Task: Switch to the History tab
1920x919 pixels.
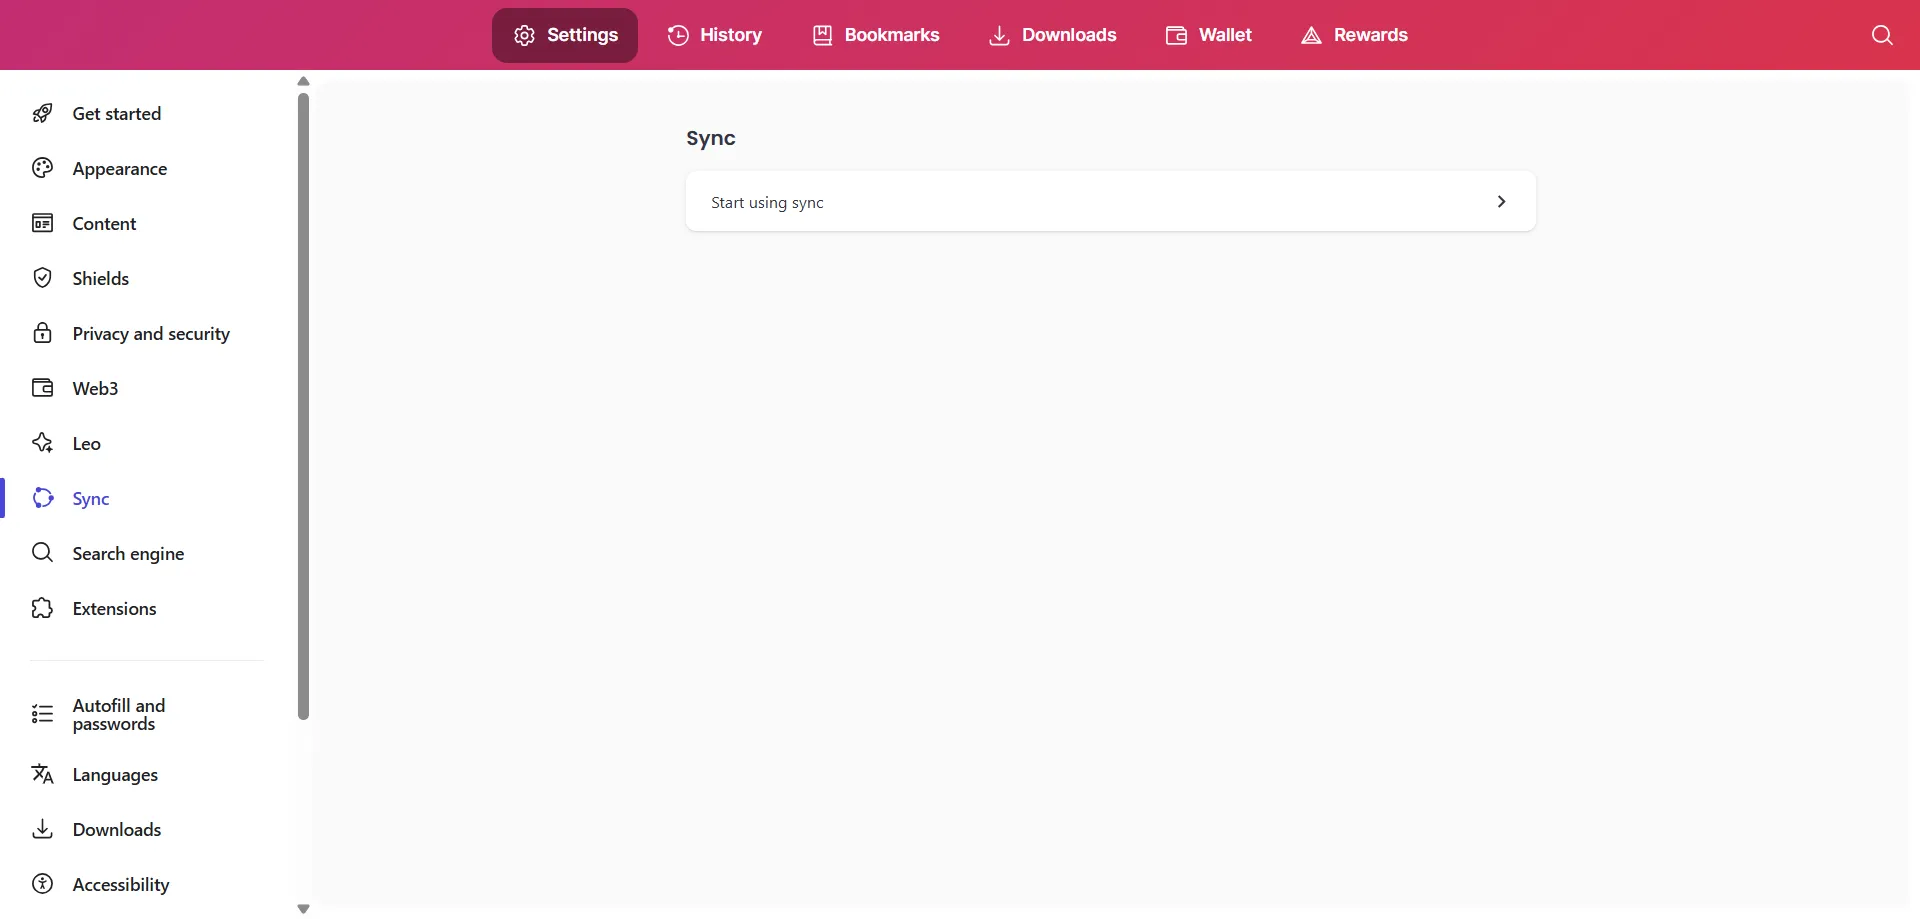Action: pos(715,35)
